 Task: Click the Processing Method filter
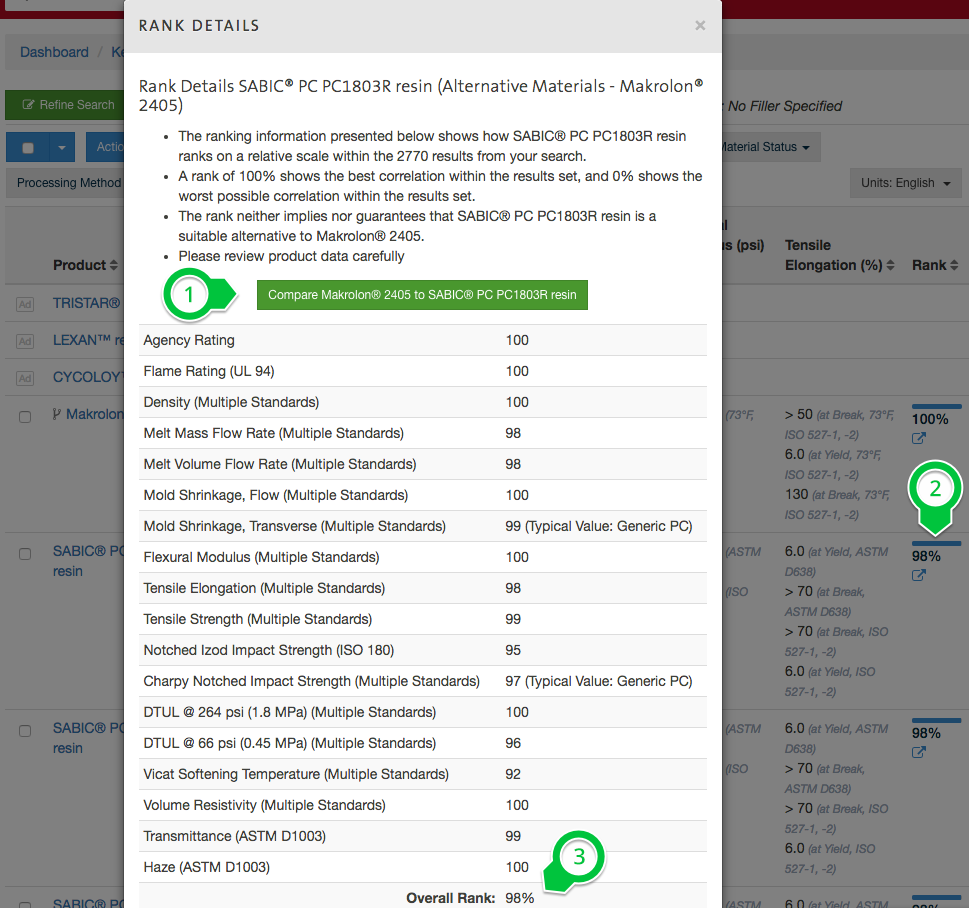[65, 183]
